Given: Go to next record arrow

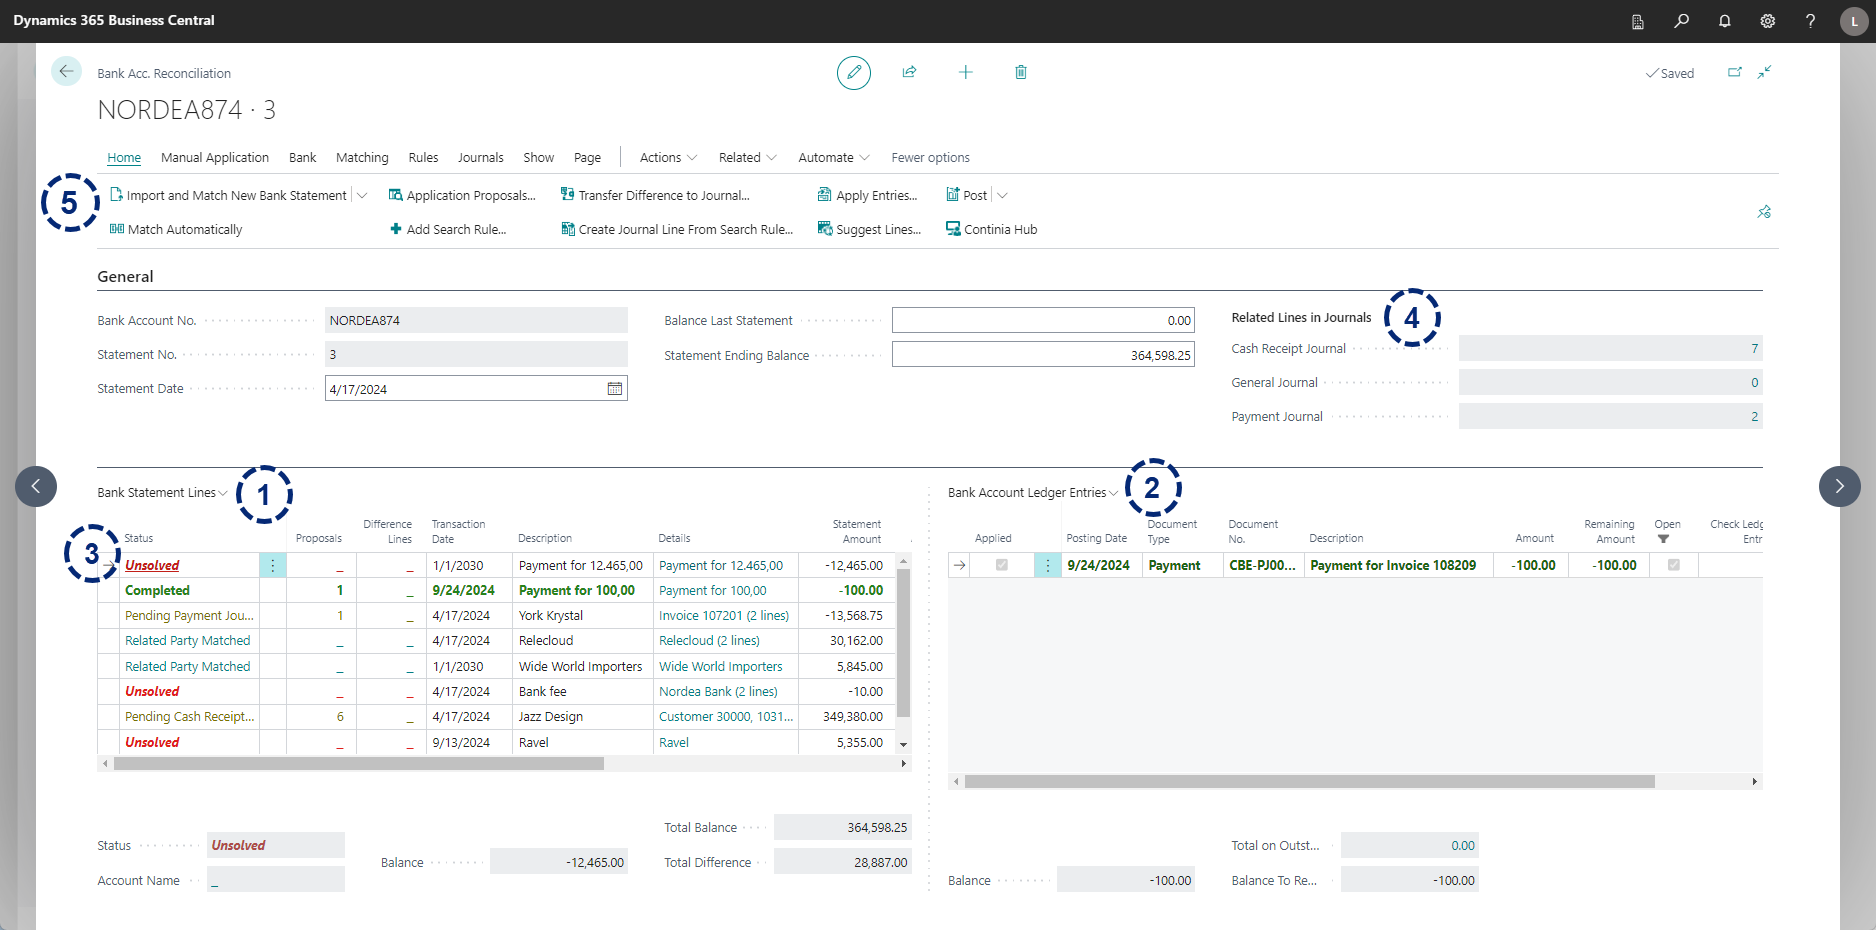Looking at the screenshot, I should (1839, 486).
